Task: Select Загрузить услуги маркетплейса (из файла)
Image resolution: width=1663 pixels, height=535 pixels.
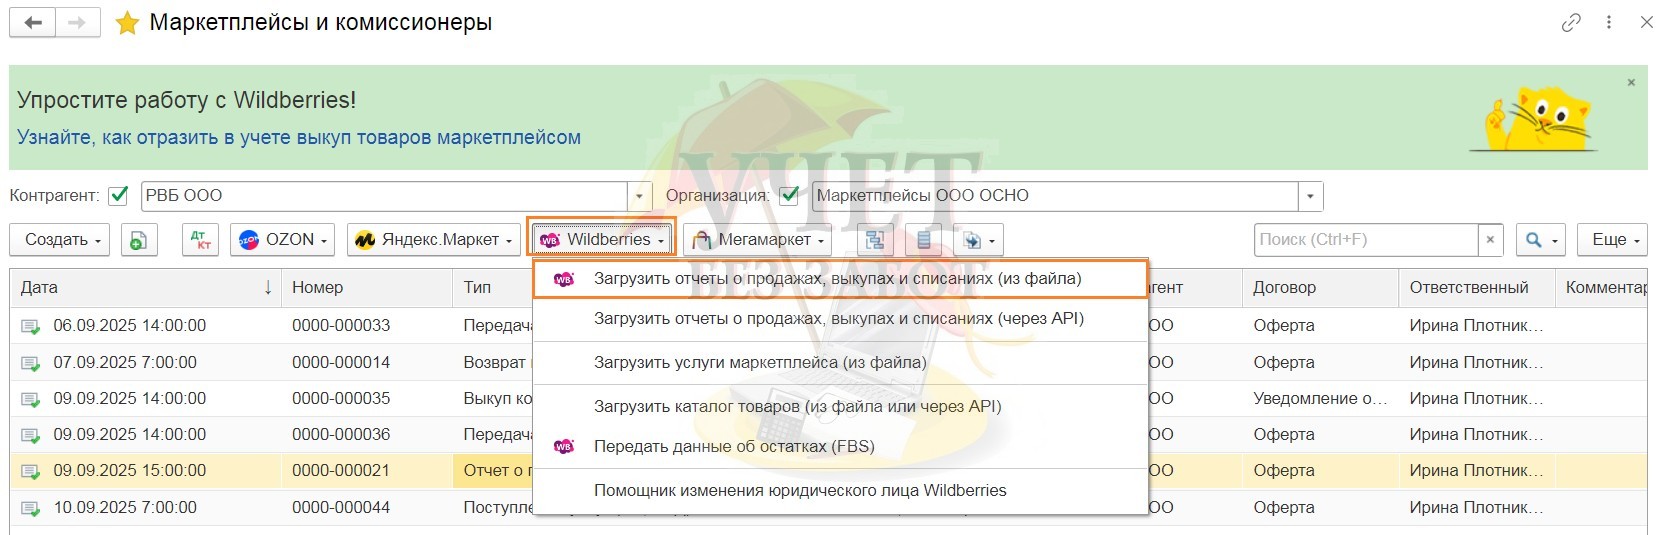Action: point(759,362)
